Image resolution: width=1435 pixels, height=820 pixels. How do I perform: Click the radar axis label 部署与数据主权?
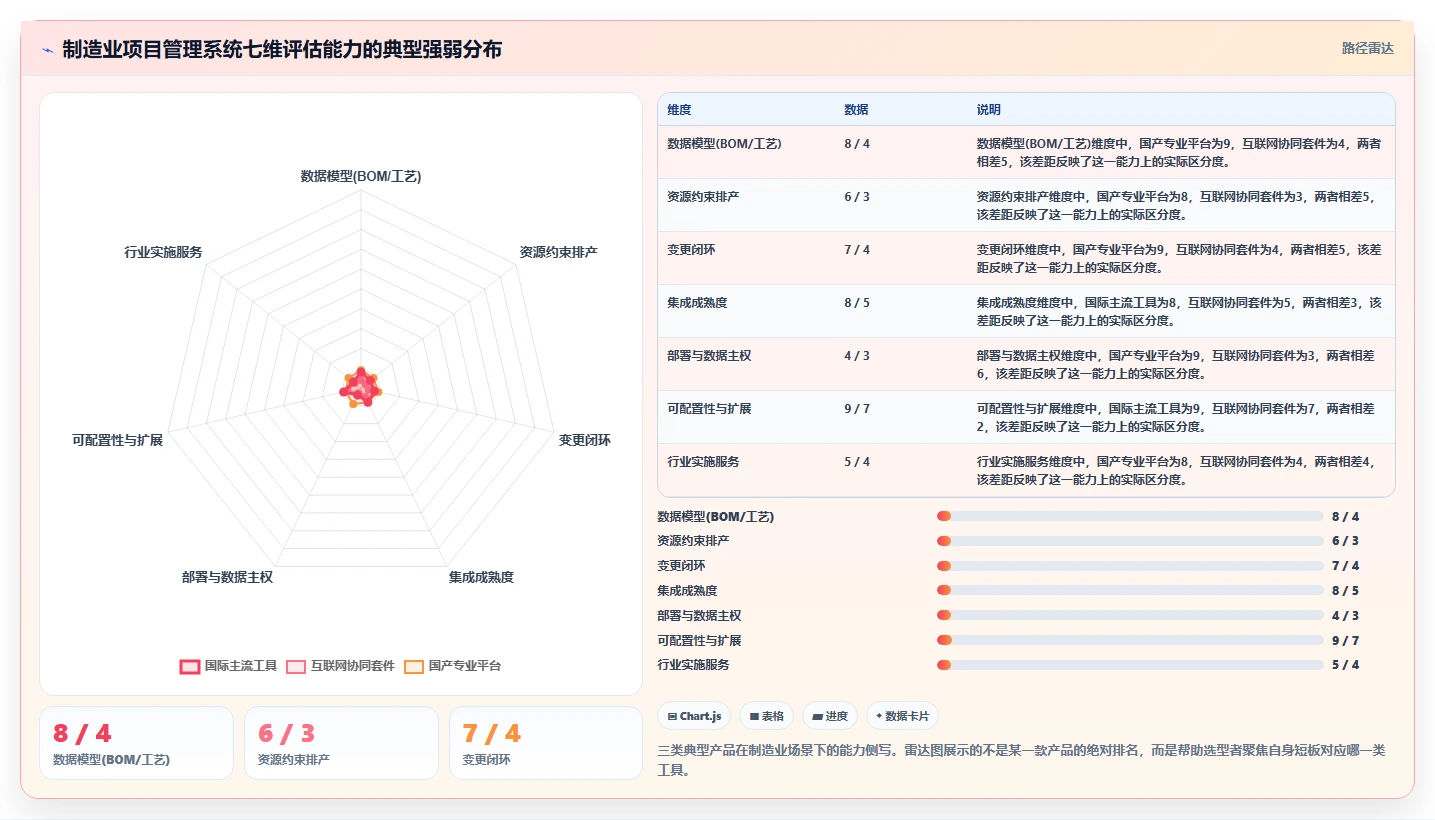(x=227, y=577)
